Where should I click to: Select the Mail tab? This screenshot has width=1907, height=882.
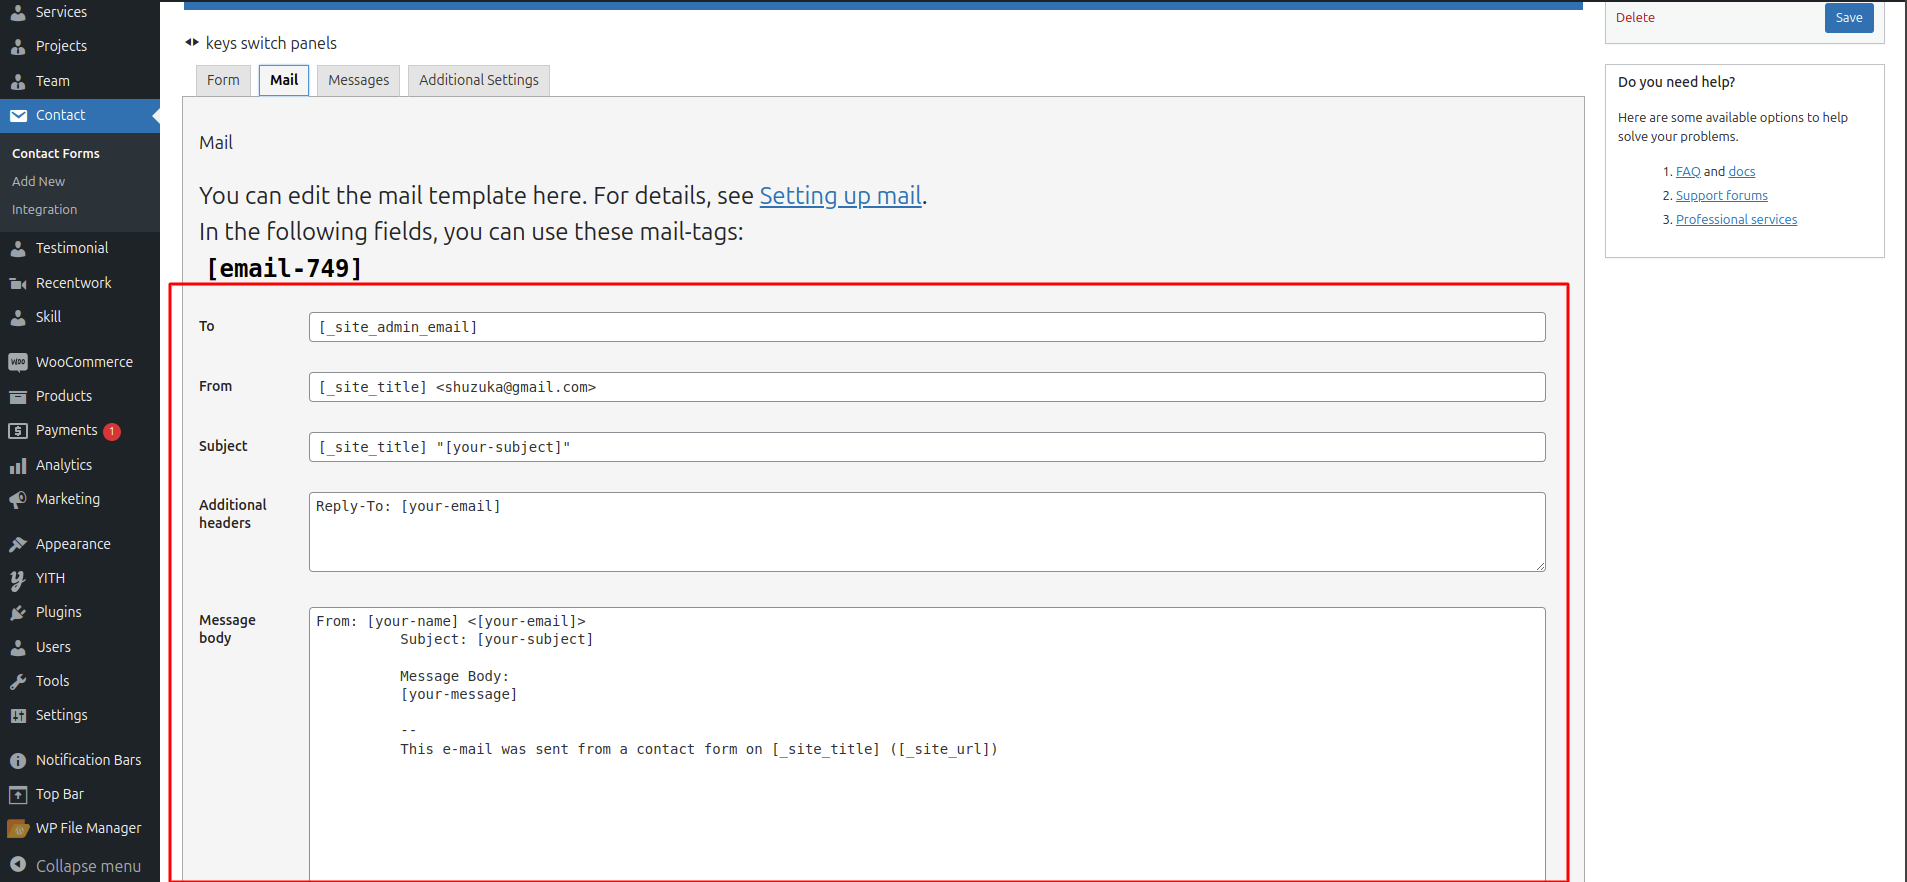284,80
